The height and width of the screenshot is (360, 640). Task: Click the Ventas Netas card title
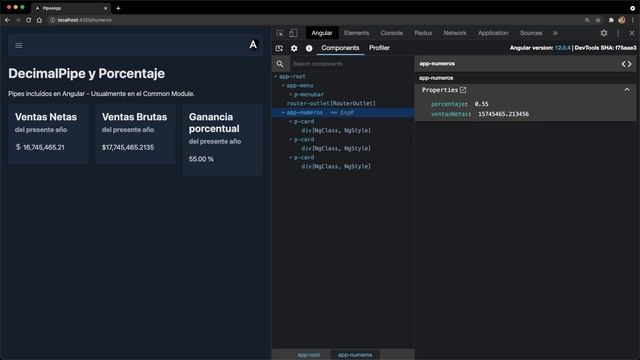pos(46,117)
